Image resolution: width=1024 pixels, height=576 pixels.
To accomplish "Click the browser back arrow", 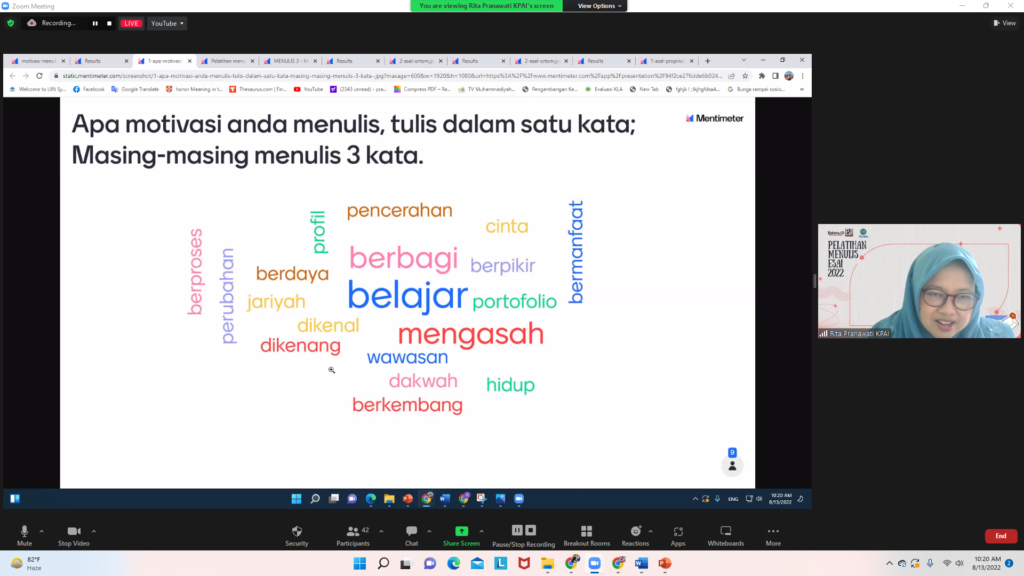I will (12, 76).
